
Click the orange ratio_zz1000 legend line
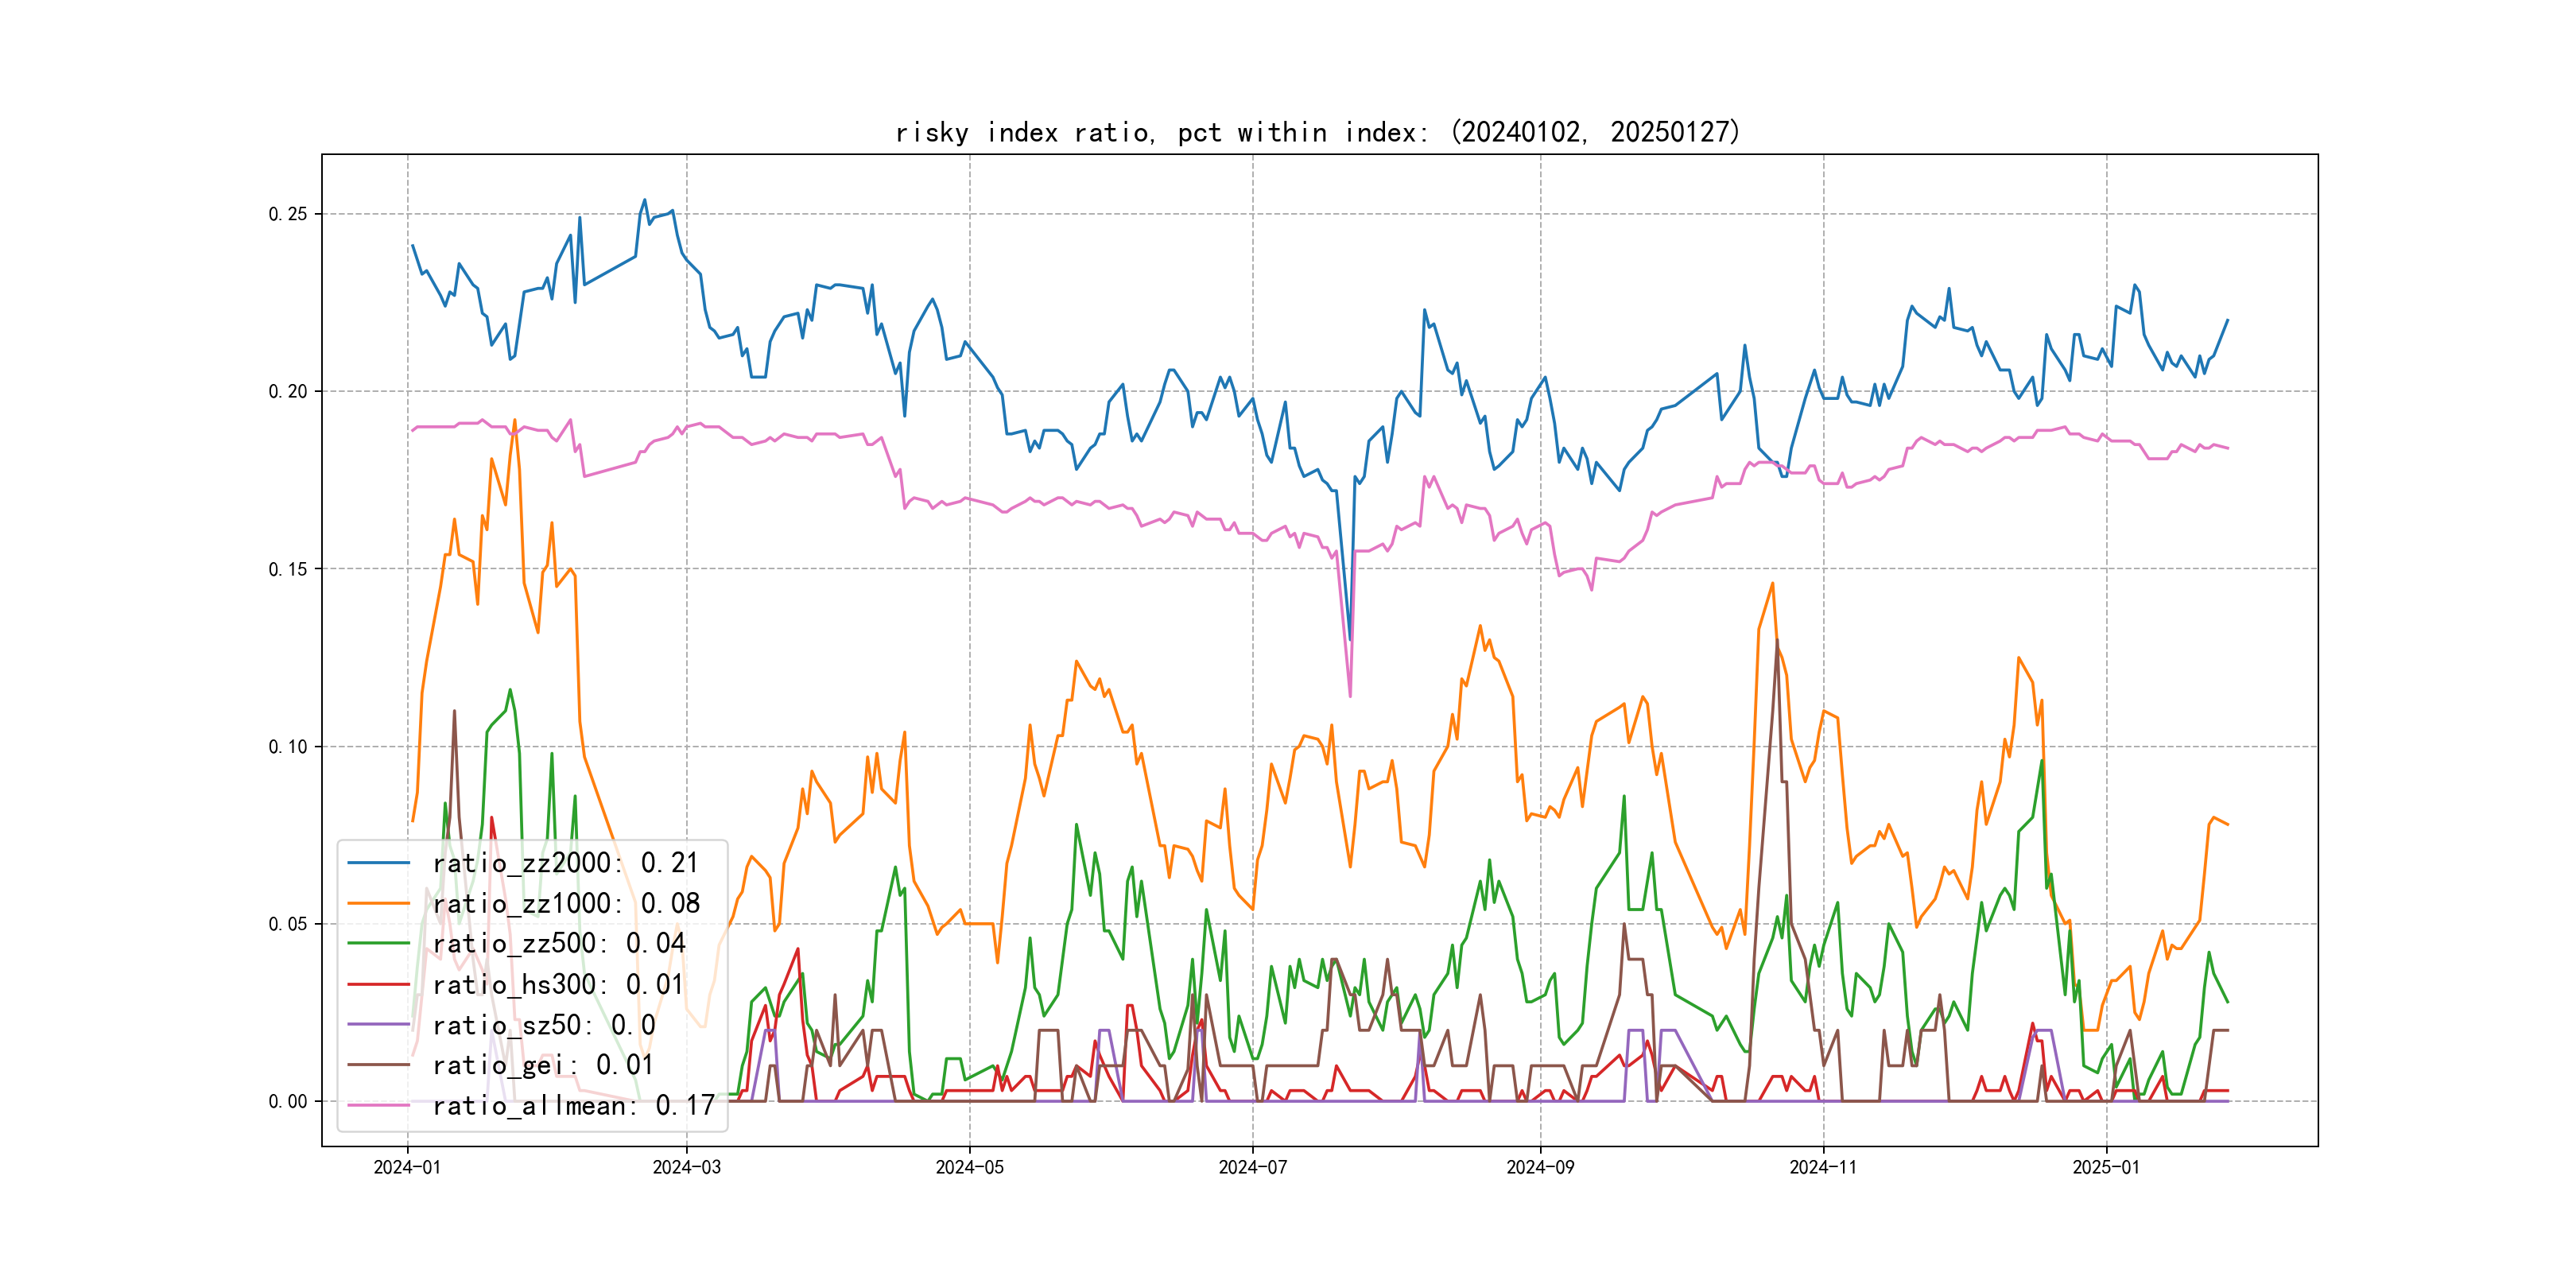tap(378, 903)
